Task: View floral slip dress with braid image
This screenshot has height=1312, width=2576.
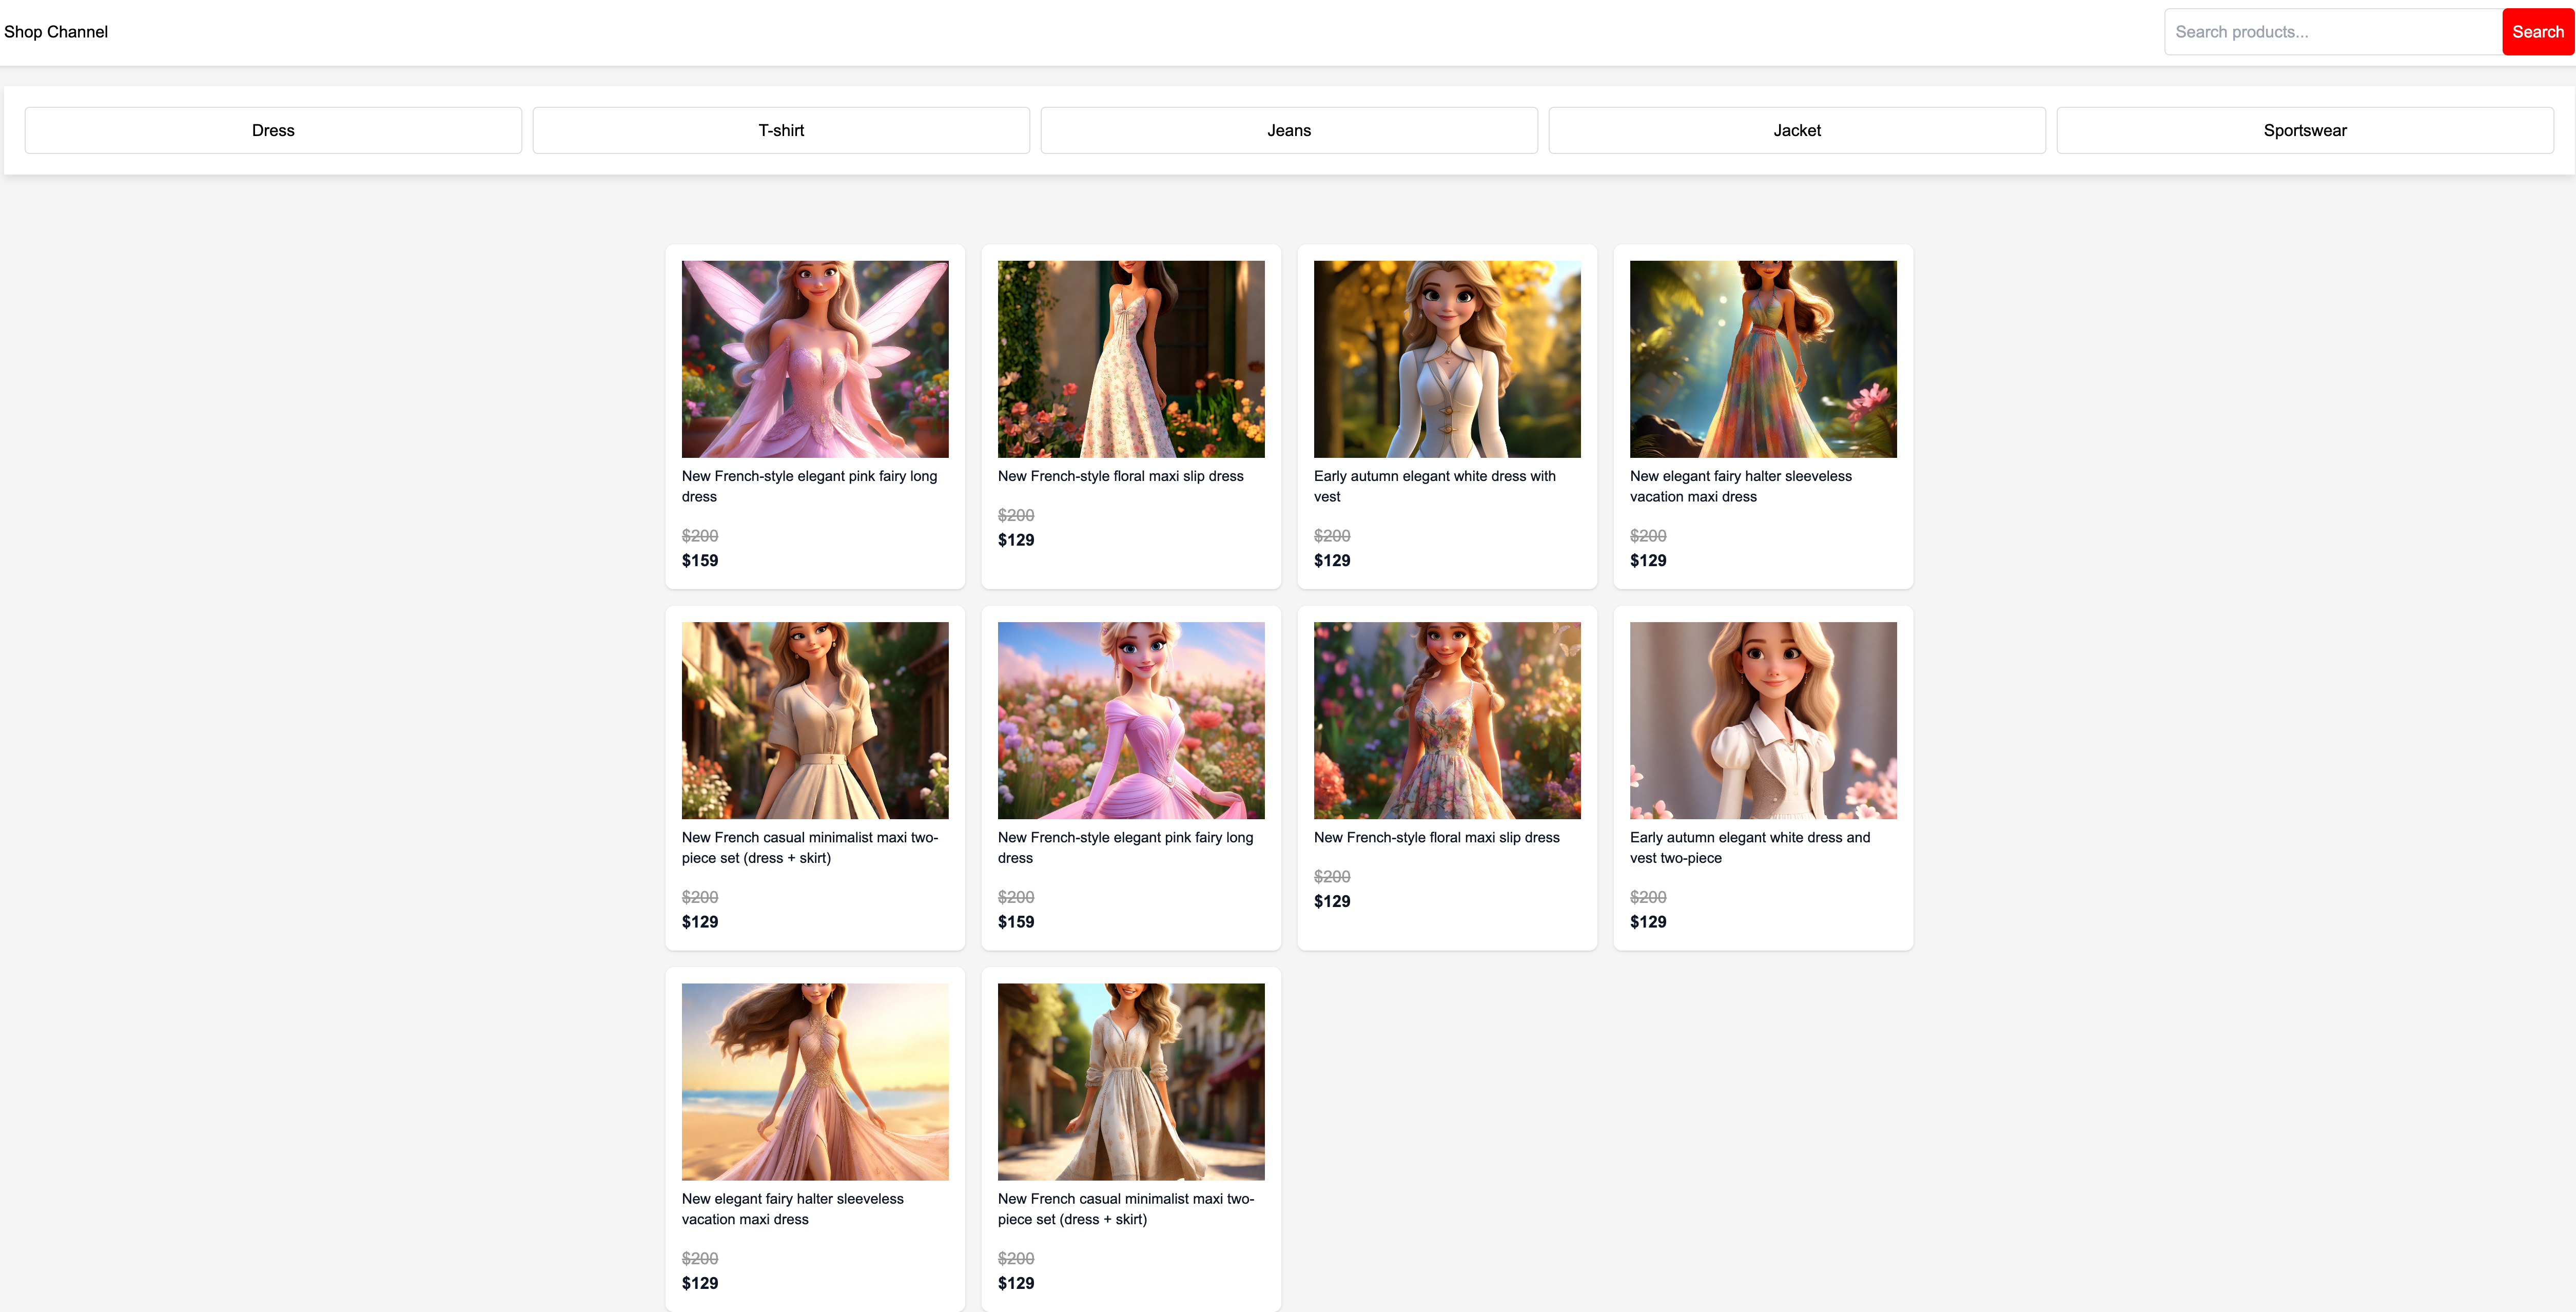Action: point(1447,720)
